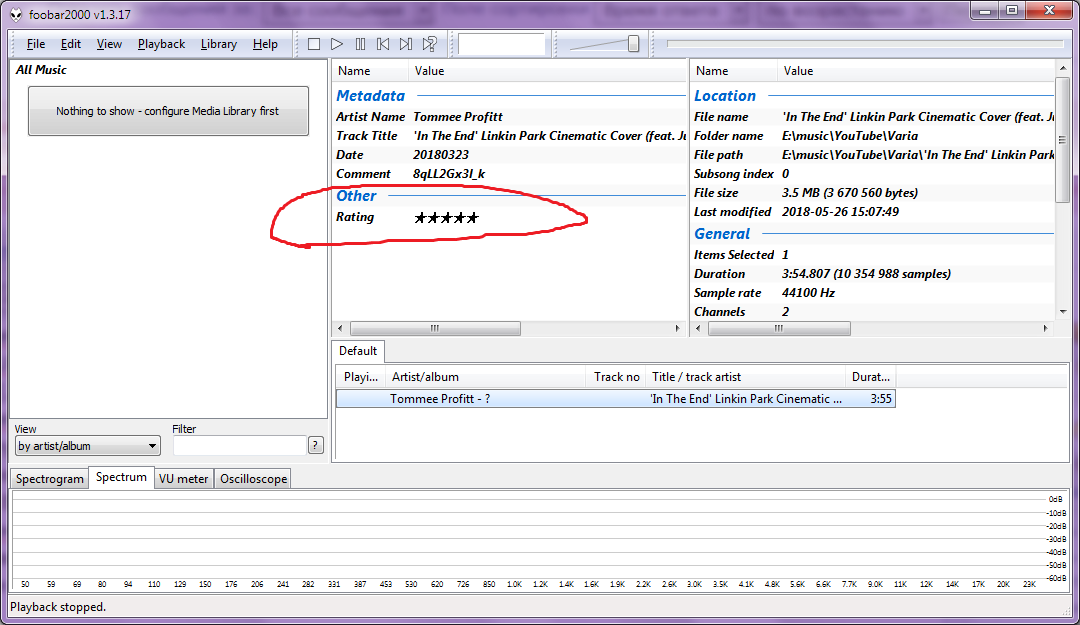Select the Spectrum tab
This screenshot has height=625, width=1080.
point(121,477)
